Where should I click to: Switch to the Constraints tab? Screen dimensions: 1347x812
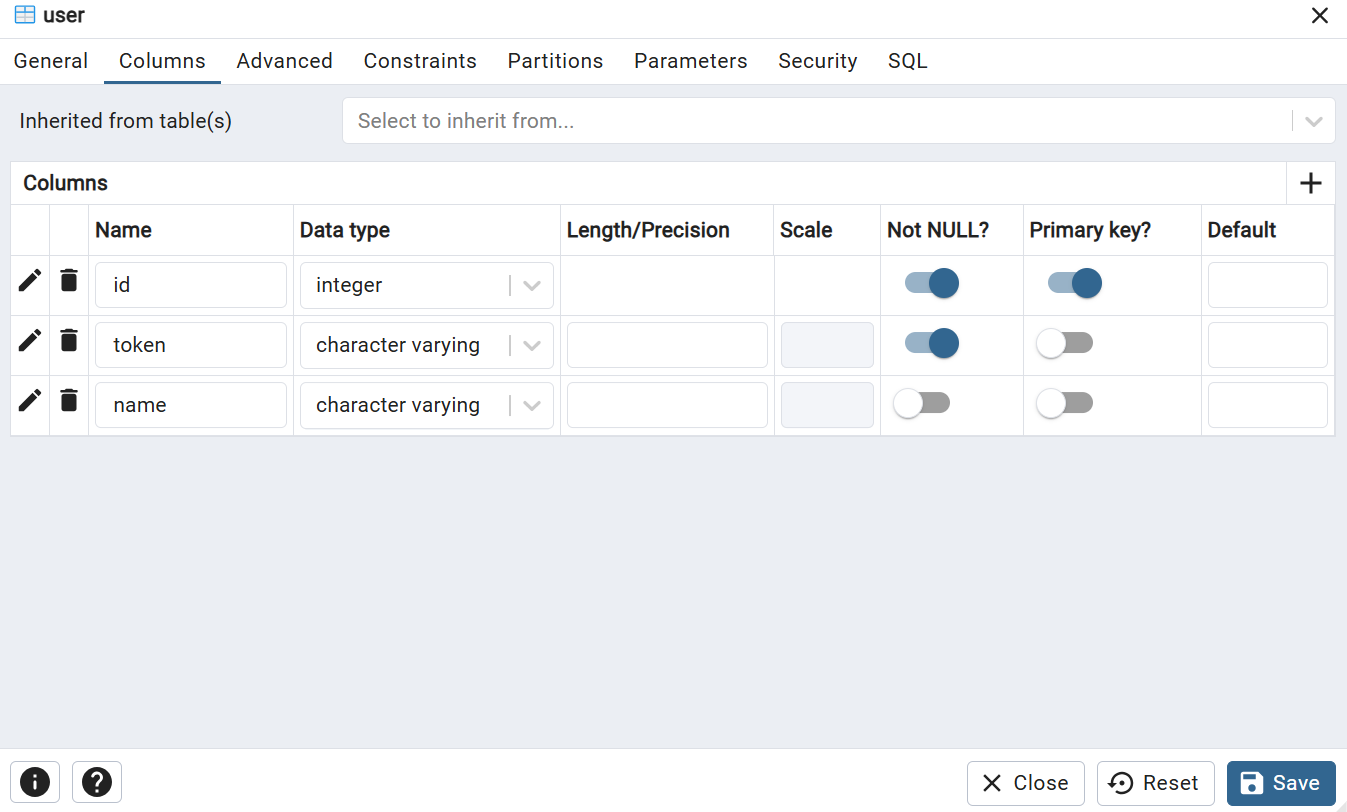[420, 61]
